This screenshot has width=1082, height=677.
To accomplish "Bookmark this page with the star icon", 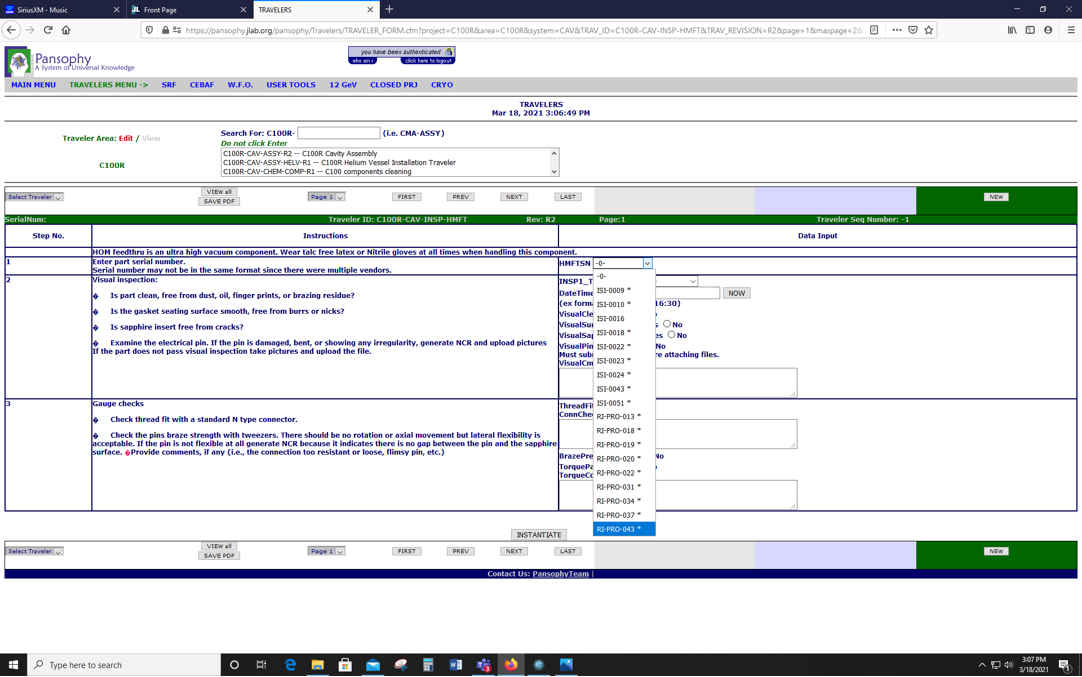I will (x=929, y=30).
